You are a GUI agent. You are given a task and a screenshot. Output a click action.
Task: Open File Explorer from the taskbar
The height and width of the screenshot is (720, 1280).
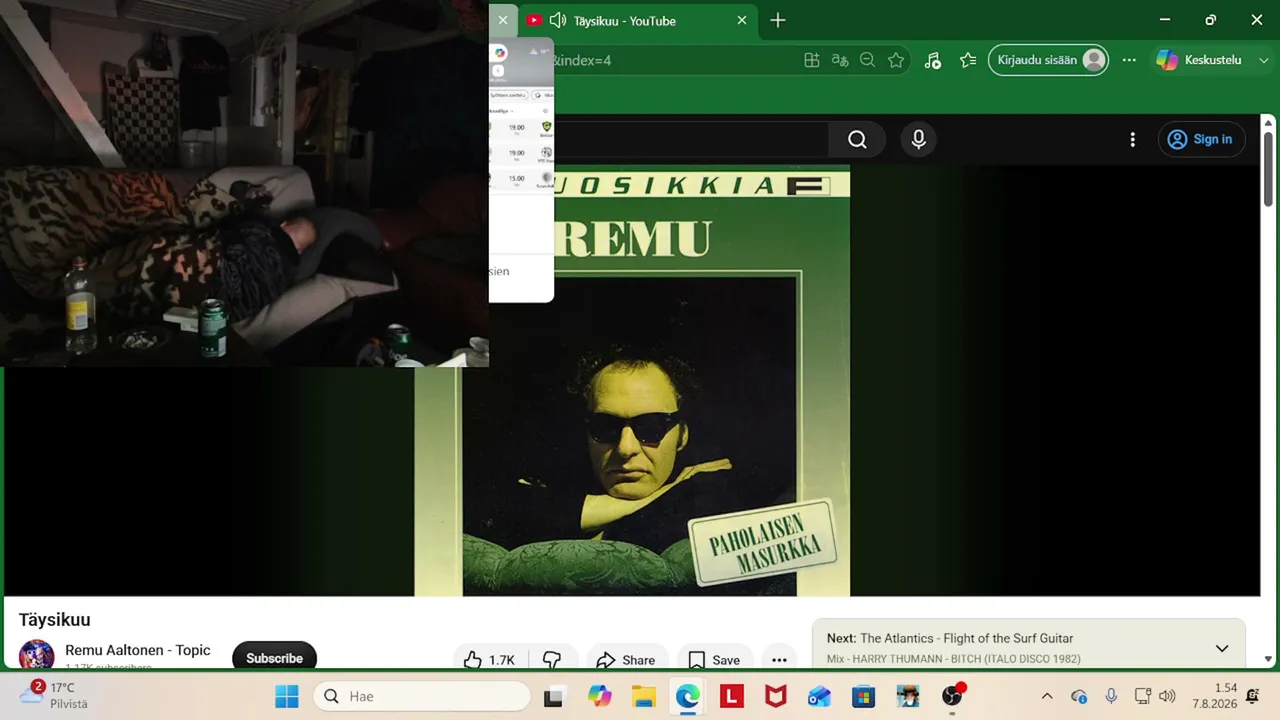(643, 696)
